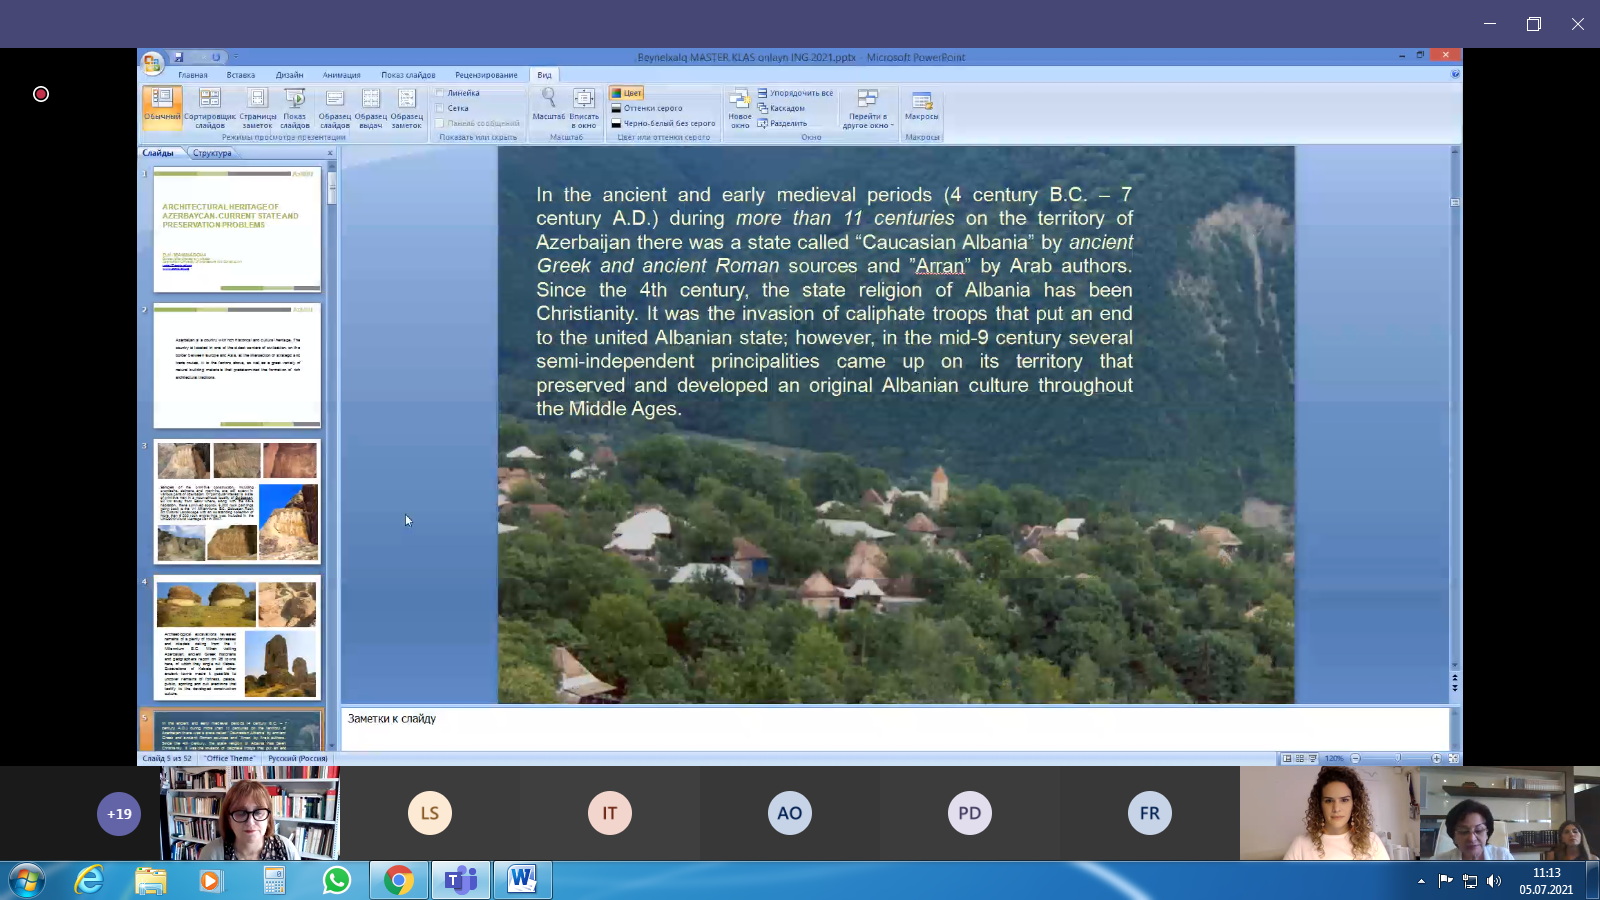Image resolution: width=1600 pixels, height=900 pixels.
Task: Click the LS participant avatar
Action: 430,813
